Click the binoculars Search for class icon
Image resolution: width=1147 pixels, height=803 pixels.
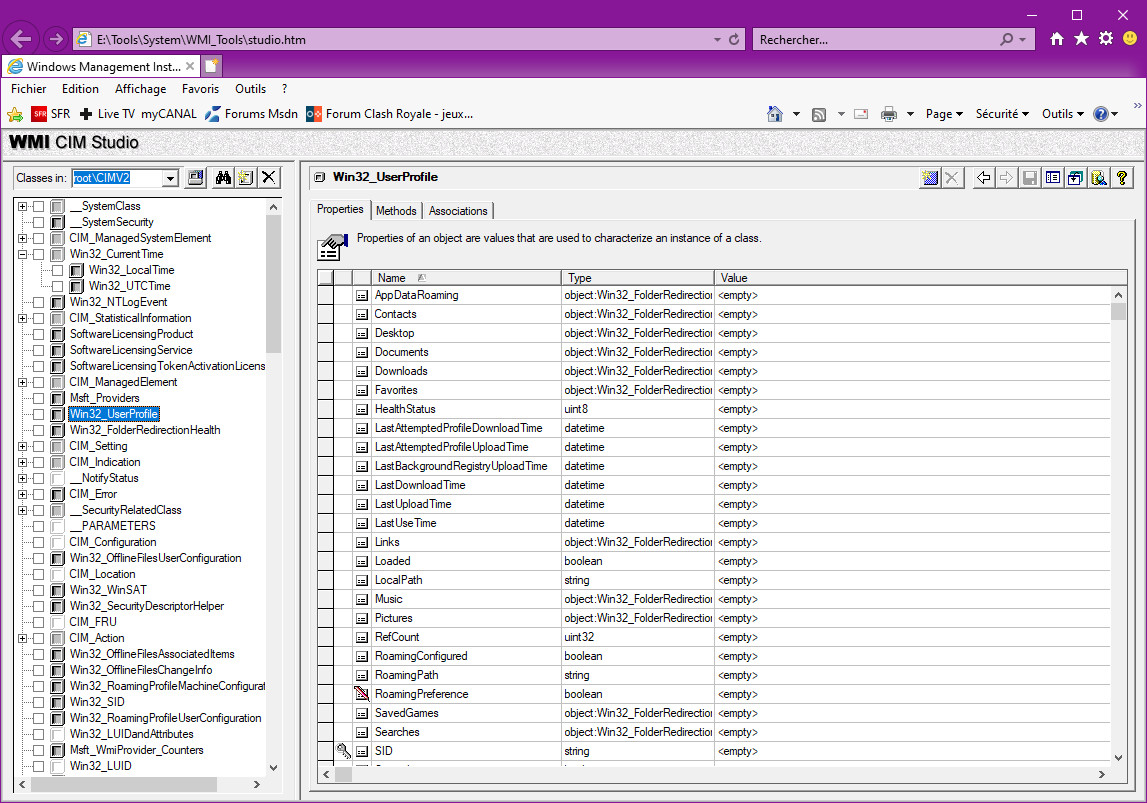(x=224, y=178)
